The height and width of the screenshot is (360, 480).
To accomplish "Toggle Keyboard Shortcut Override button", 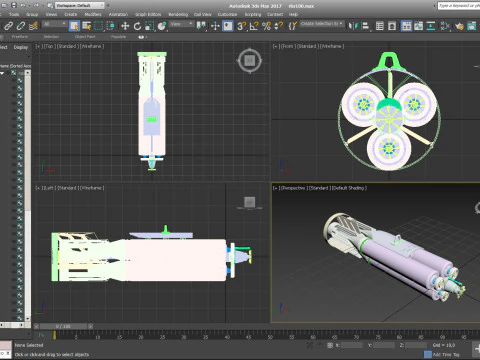I will coord(228,26).
